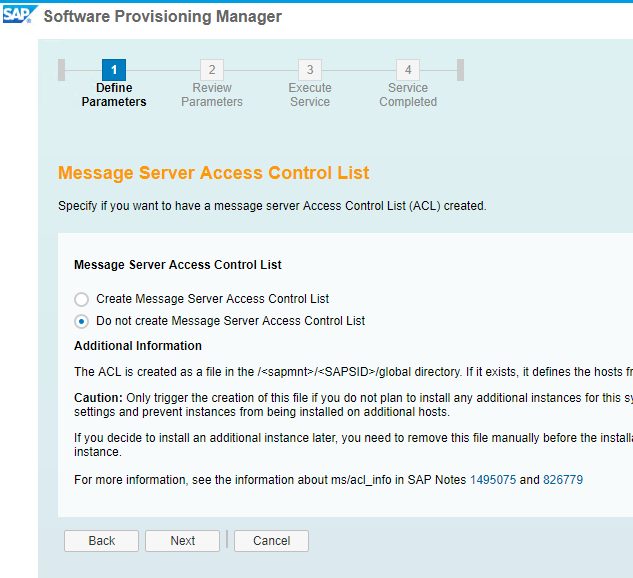This screenshot has width=633, height=578.
Task: Click the Cancel button
Action: [271, 540]
